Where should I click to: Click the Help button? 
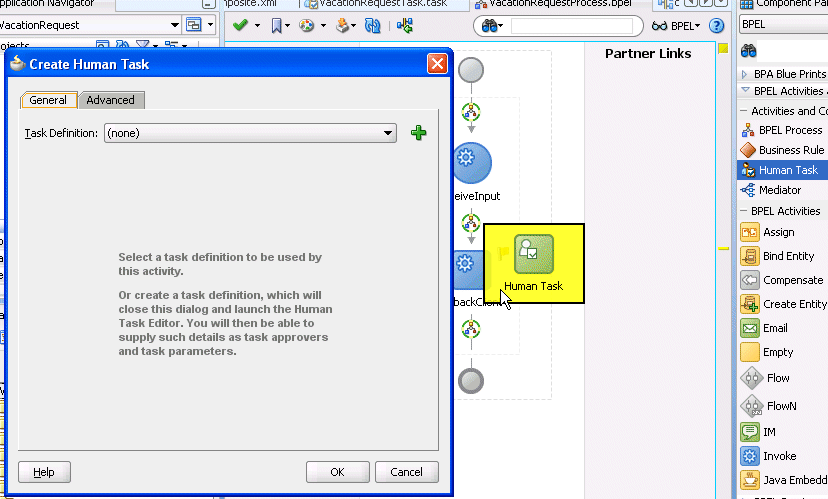click(44, 472)
